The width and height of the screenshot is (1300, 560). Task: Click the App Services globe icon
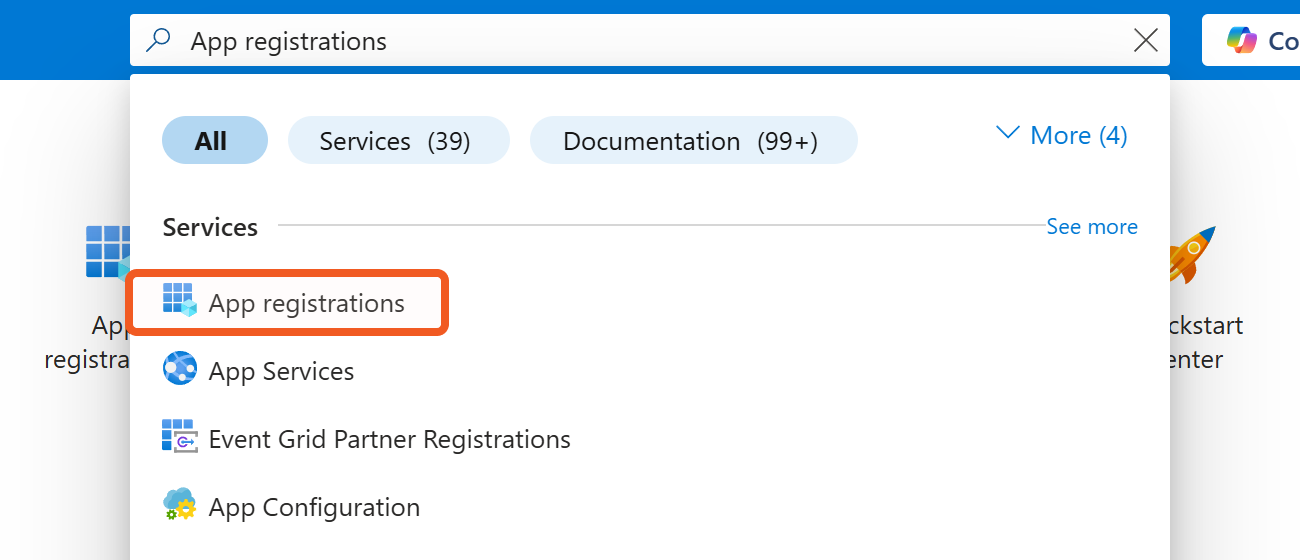(180, 369)
